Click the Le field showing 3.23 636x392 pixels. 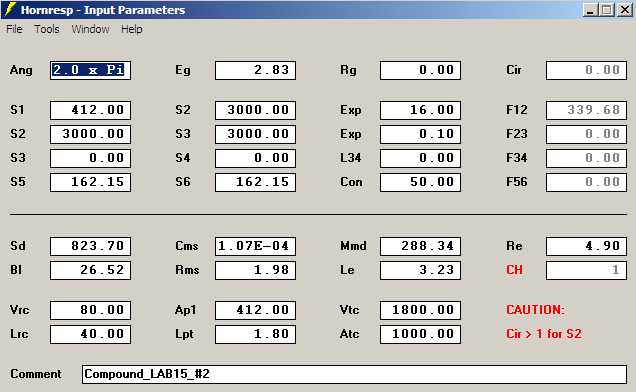pos(420,270)
